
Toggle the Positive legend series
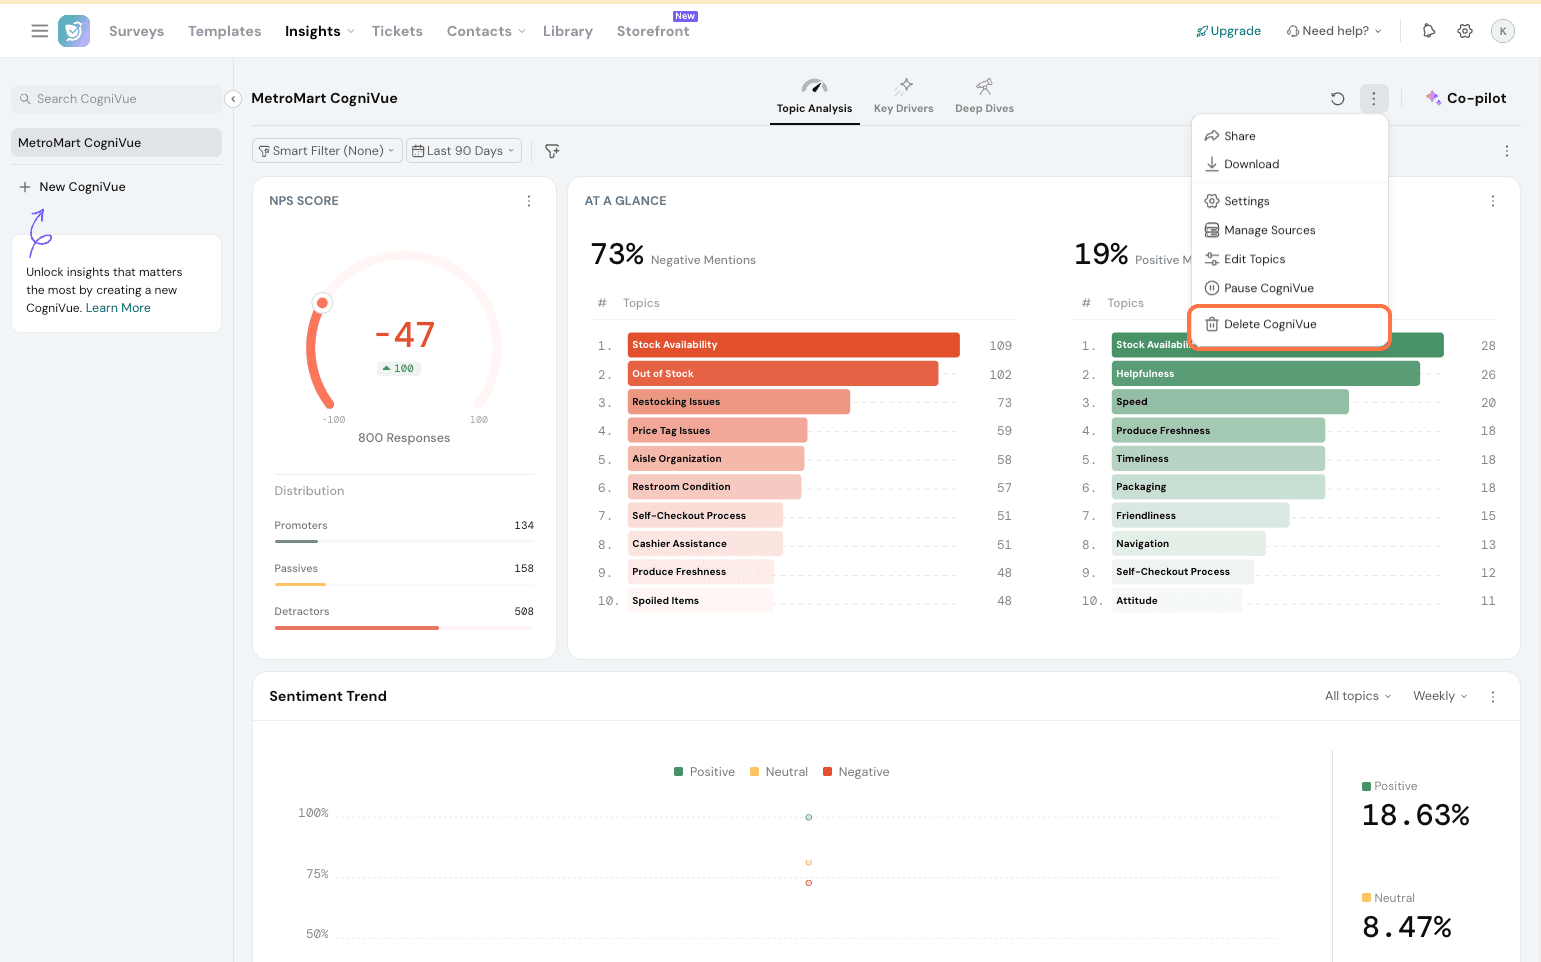(x=704, y=772)
